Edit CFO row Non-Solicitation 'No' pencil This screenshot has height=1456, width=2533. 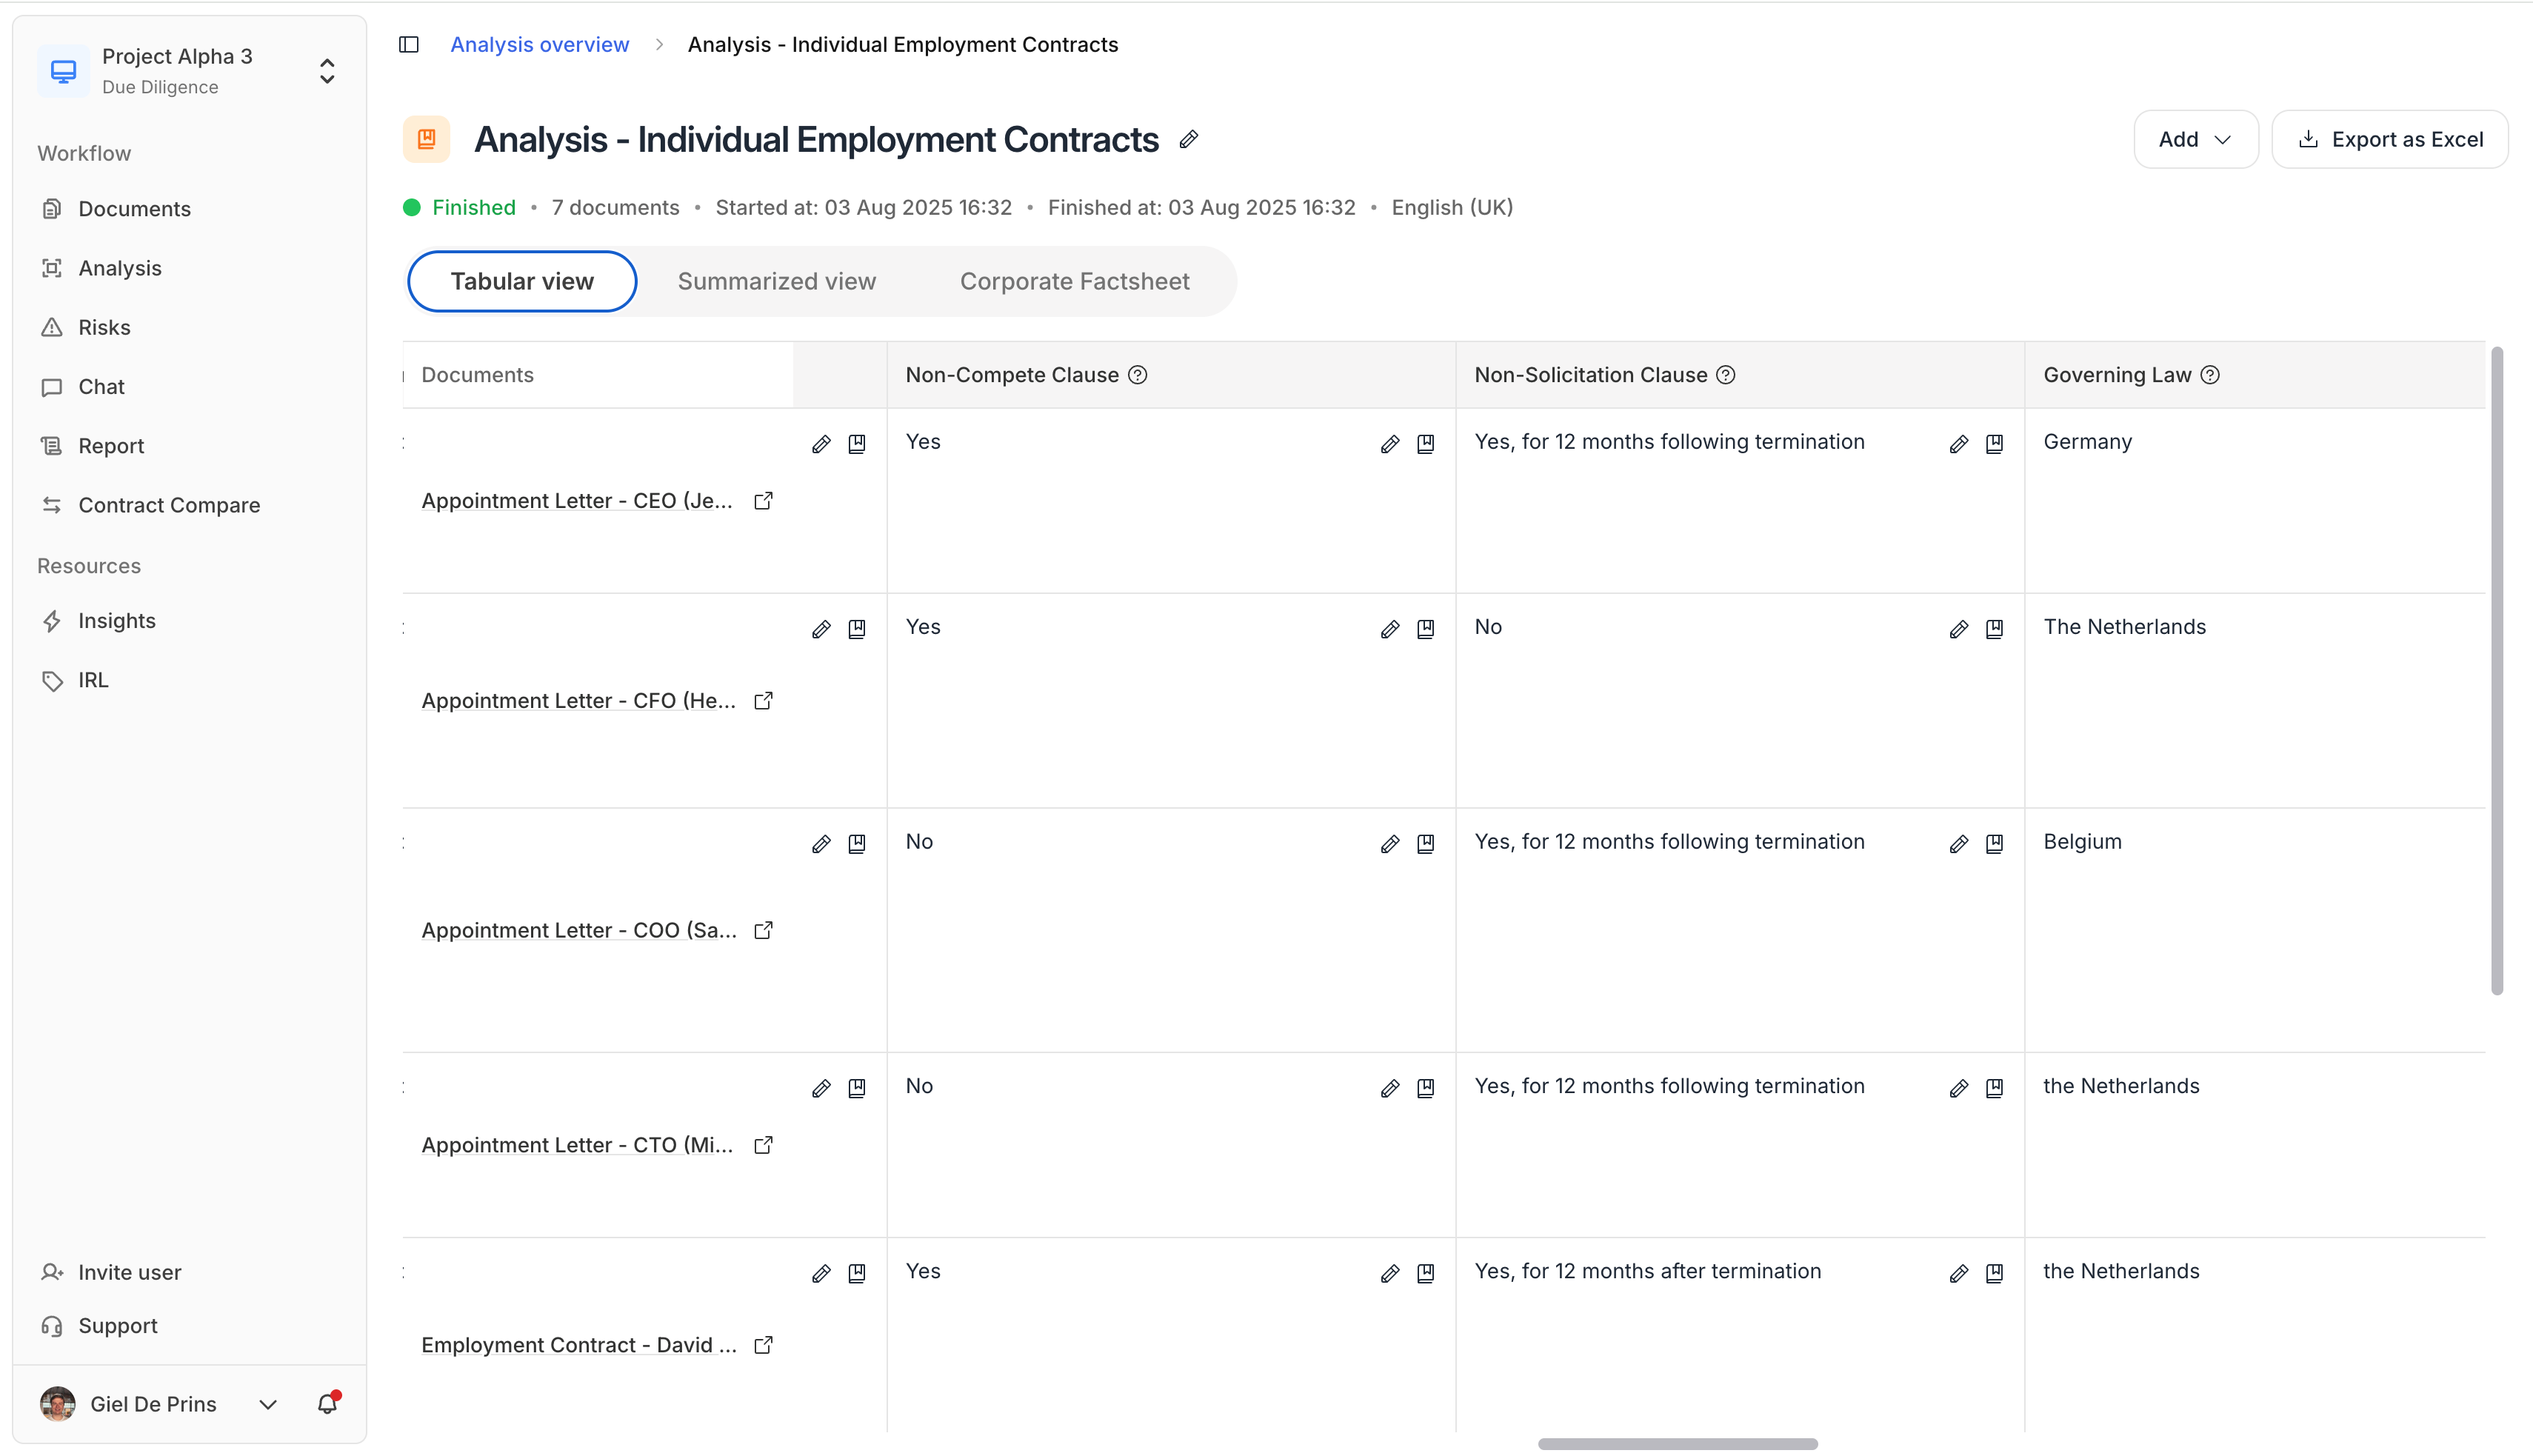click(1959, 629)
